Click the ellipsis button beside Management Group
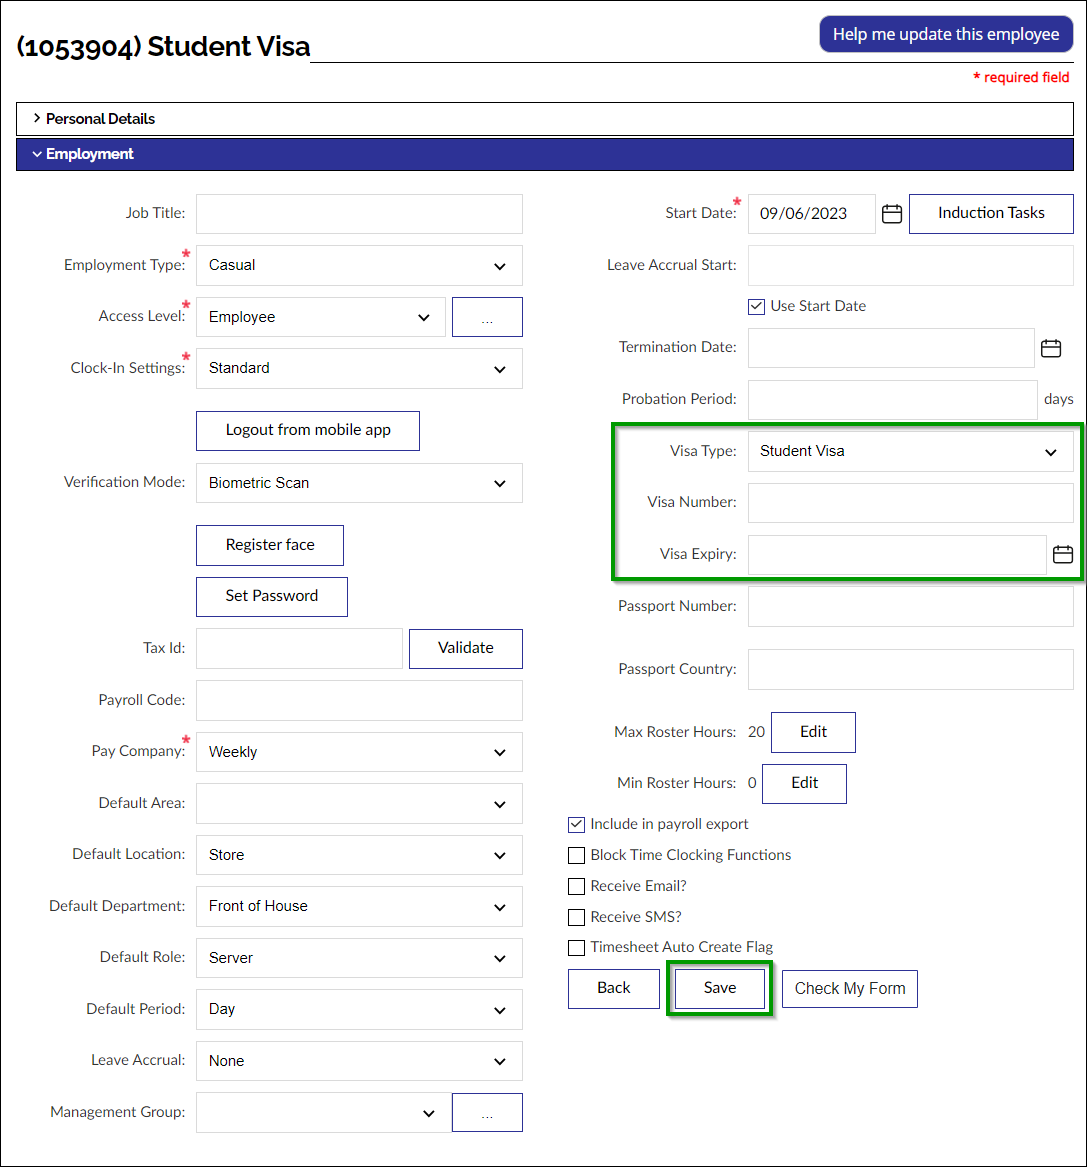This screenshot has width=1087, height=1167. (x=487, y=1112)
